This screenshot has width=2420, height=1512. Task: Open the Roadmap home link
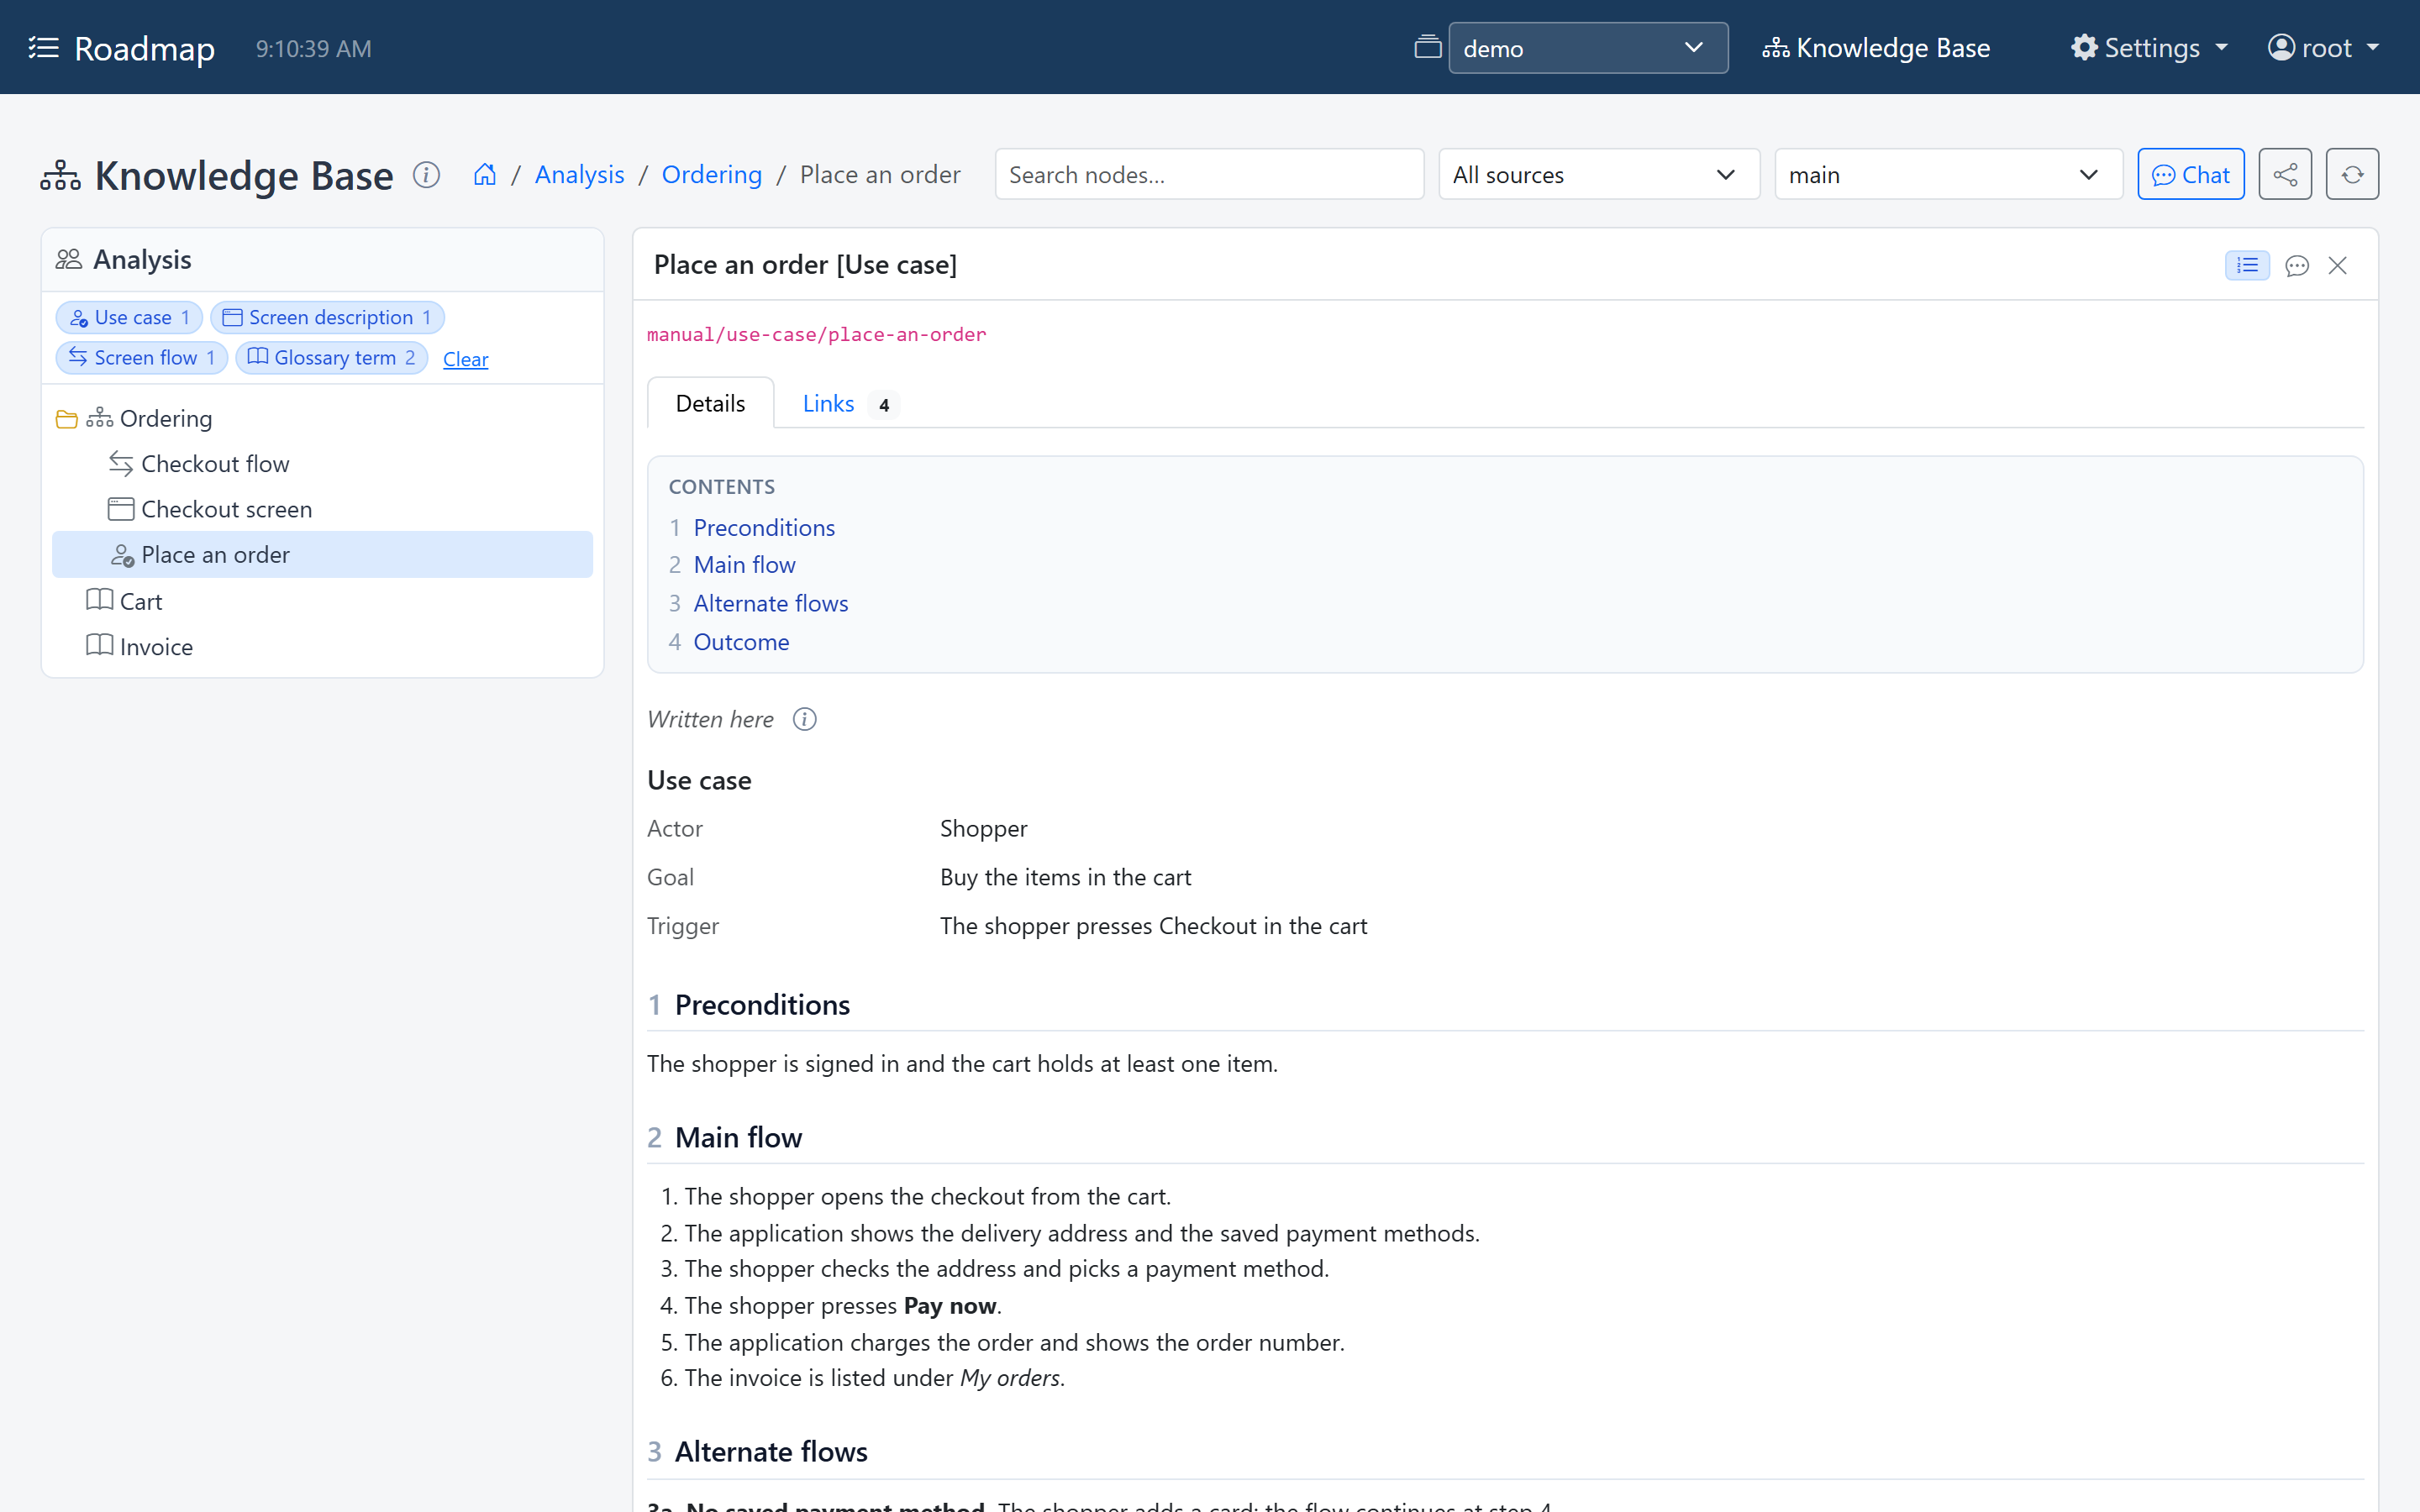(x=122, y=47)
